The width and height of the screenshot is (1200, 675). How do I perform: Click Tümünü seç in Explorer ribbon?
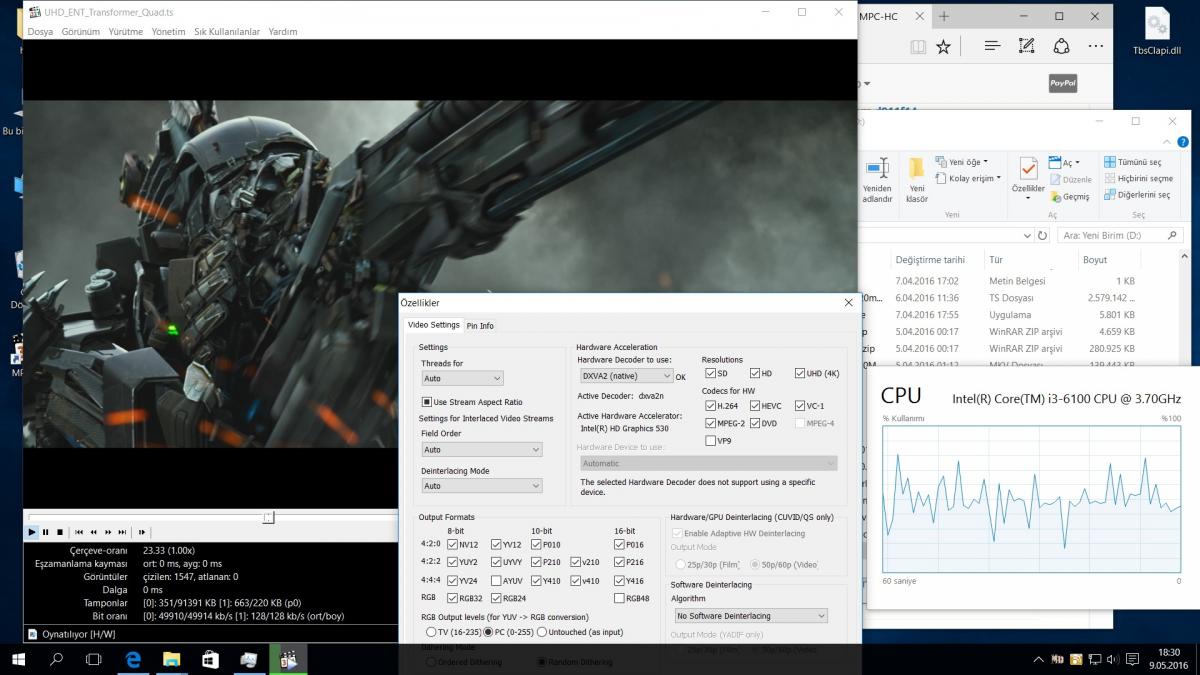1133,162
